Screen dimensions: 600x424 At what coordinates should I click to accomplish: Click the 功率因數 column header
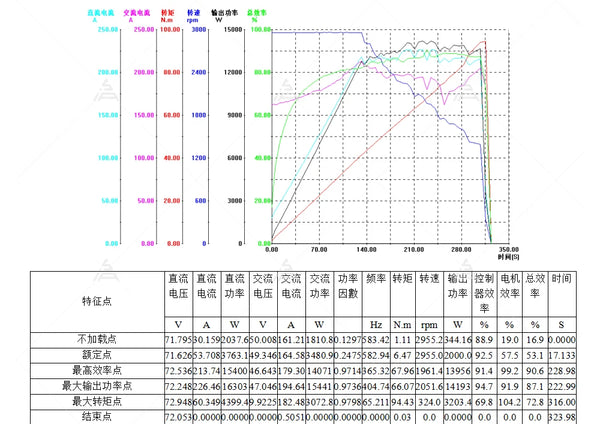point(348,287)
